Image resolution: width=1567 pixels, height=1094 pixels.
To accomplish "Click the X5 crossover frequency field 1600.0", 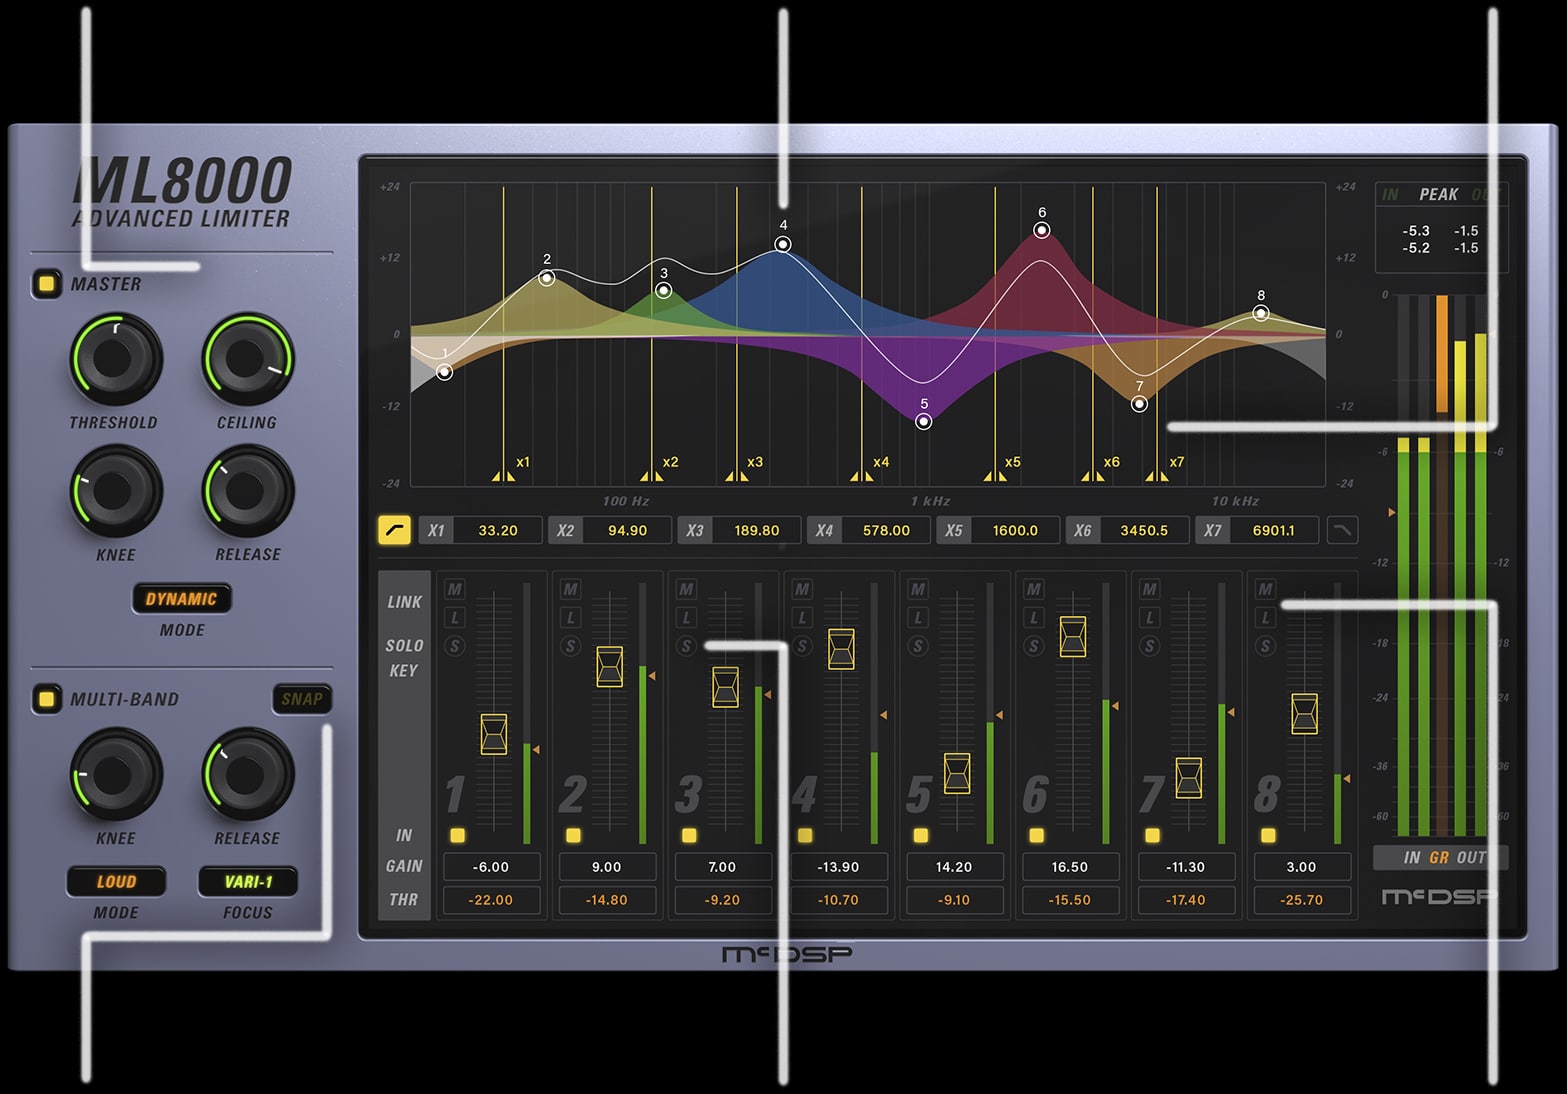I will 1015,530.
